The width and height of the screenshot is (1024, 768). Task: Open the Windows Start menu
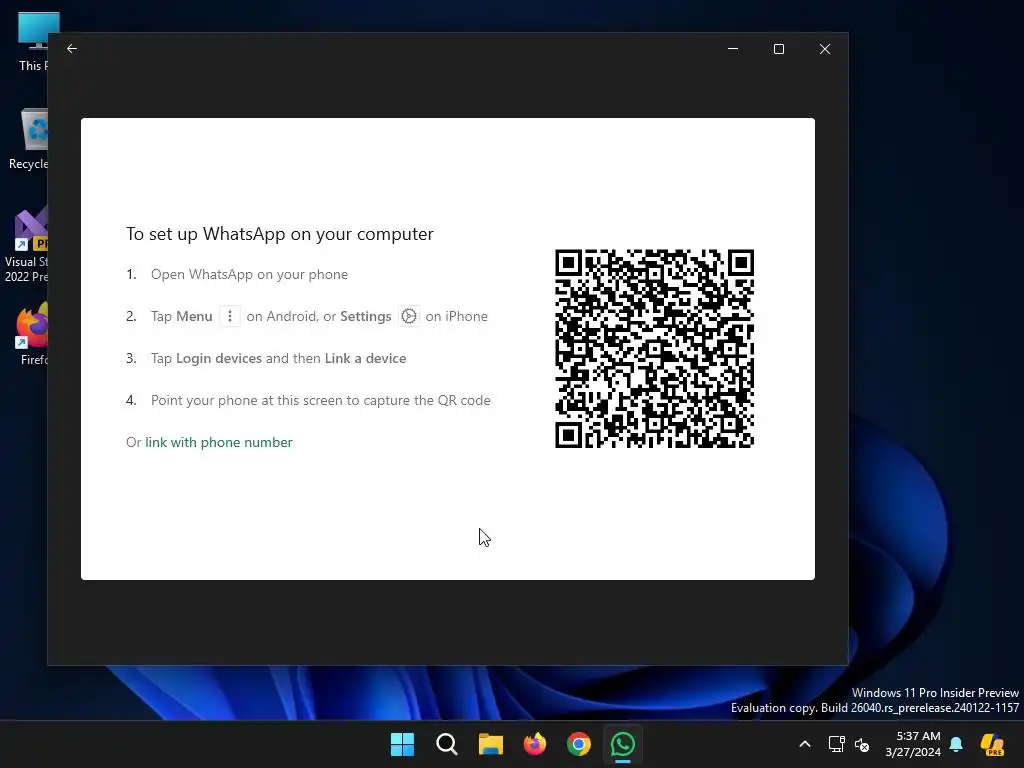click(402, 744)
